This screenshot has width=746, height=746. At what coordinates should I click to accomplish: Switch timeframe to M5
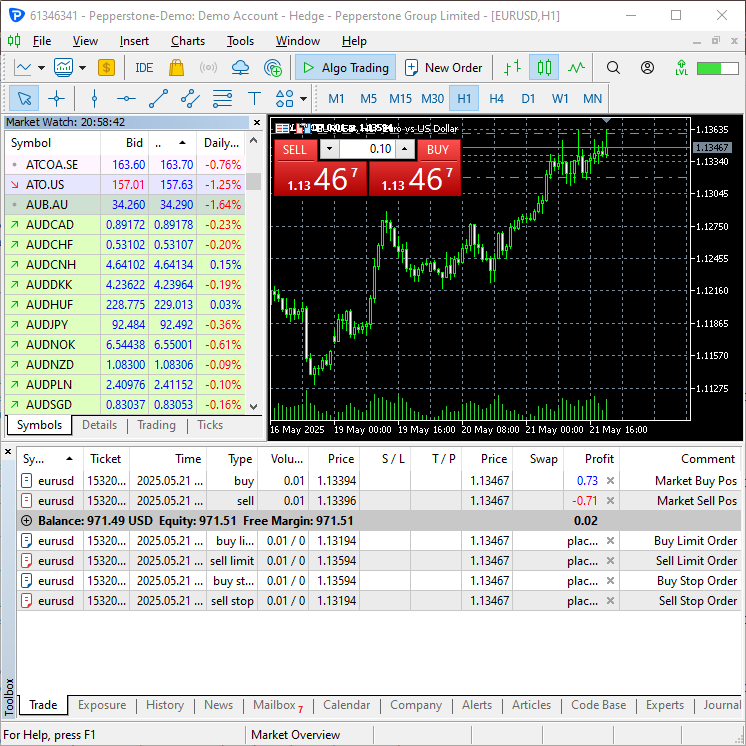click(x=368, y=98)
